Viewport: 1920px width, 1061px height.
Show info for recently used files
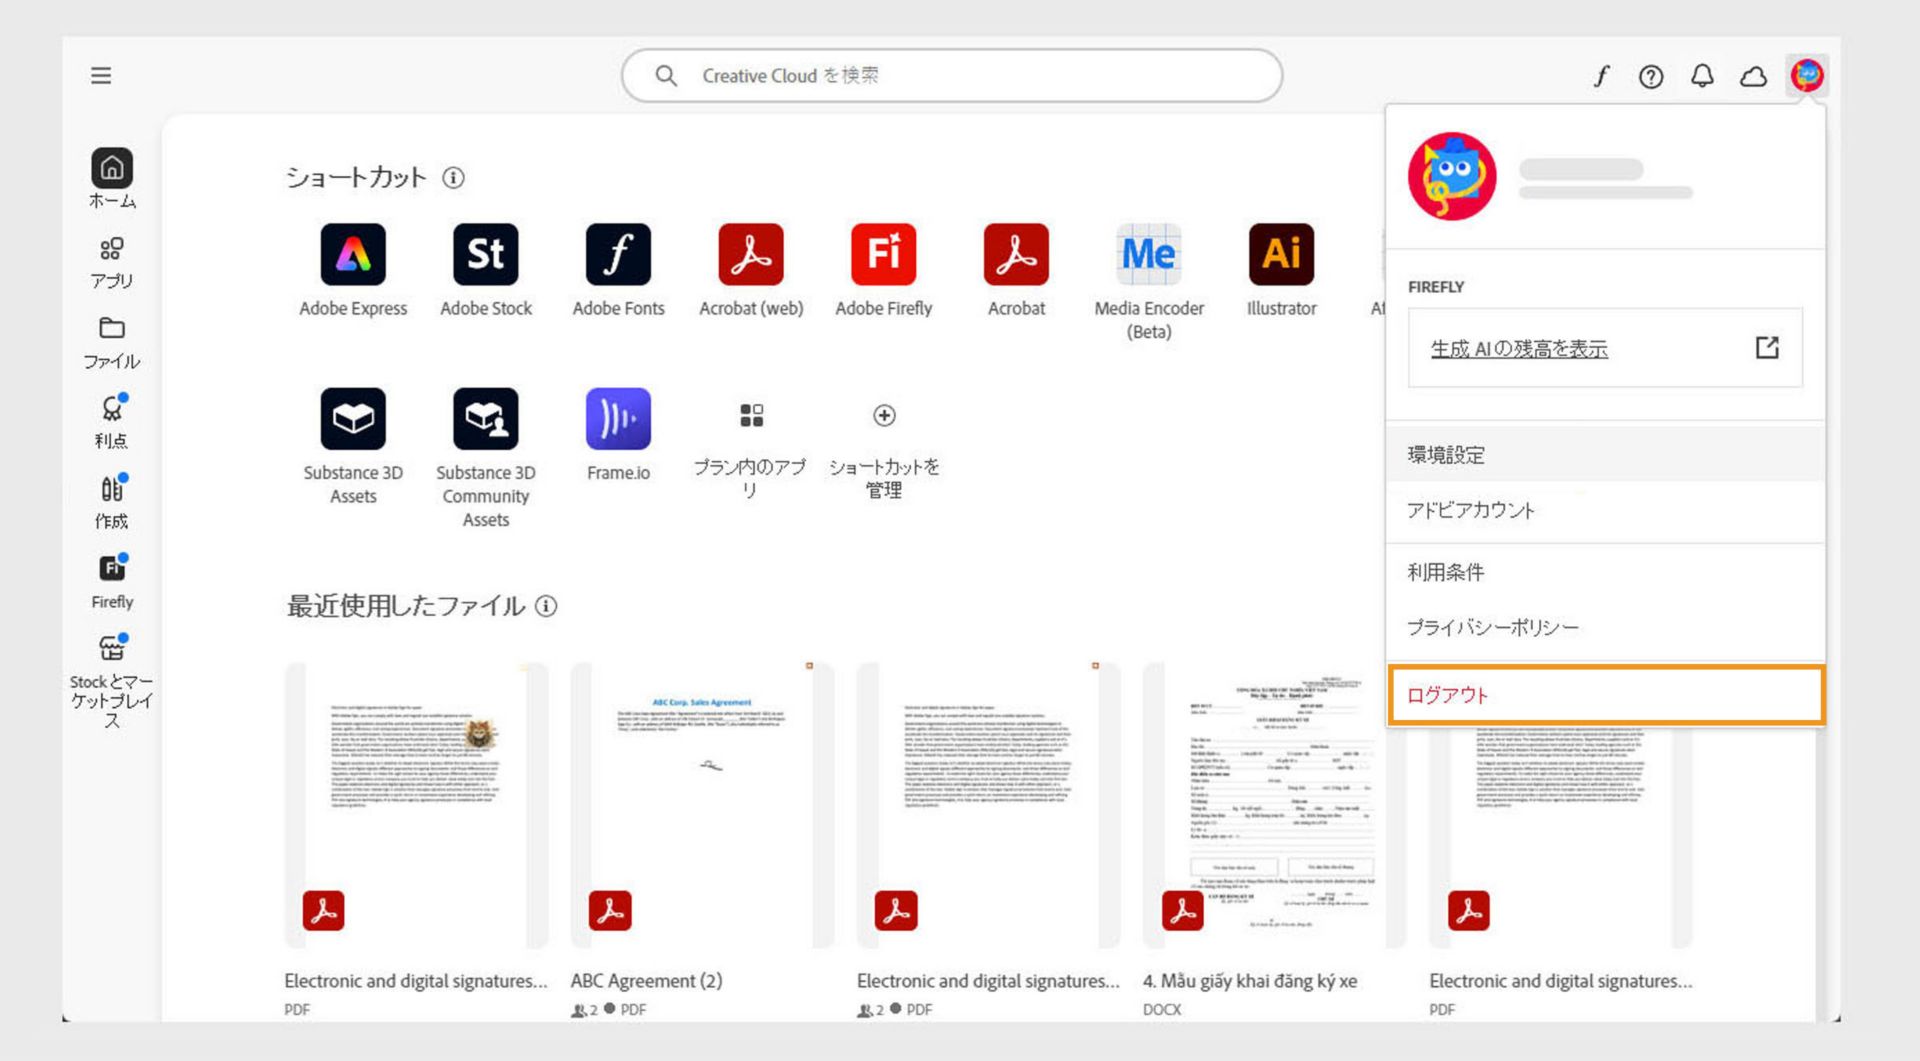click(546, 606)
